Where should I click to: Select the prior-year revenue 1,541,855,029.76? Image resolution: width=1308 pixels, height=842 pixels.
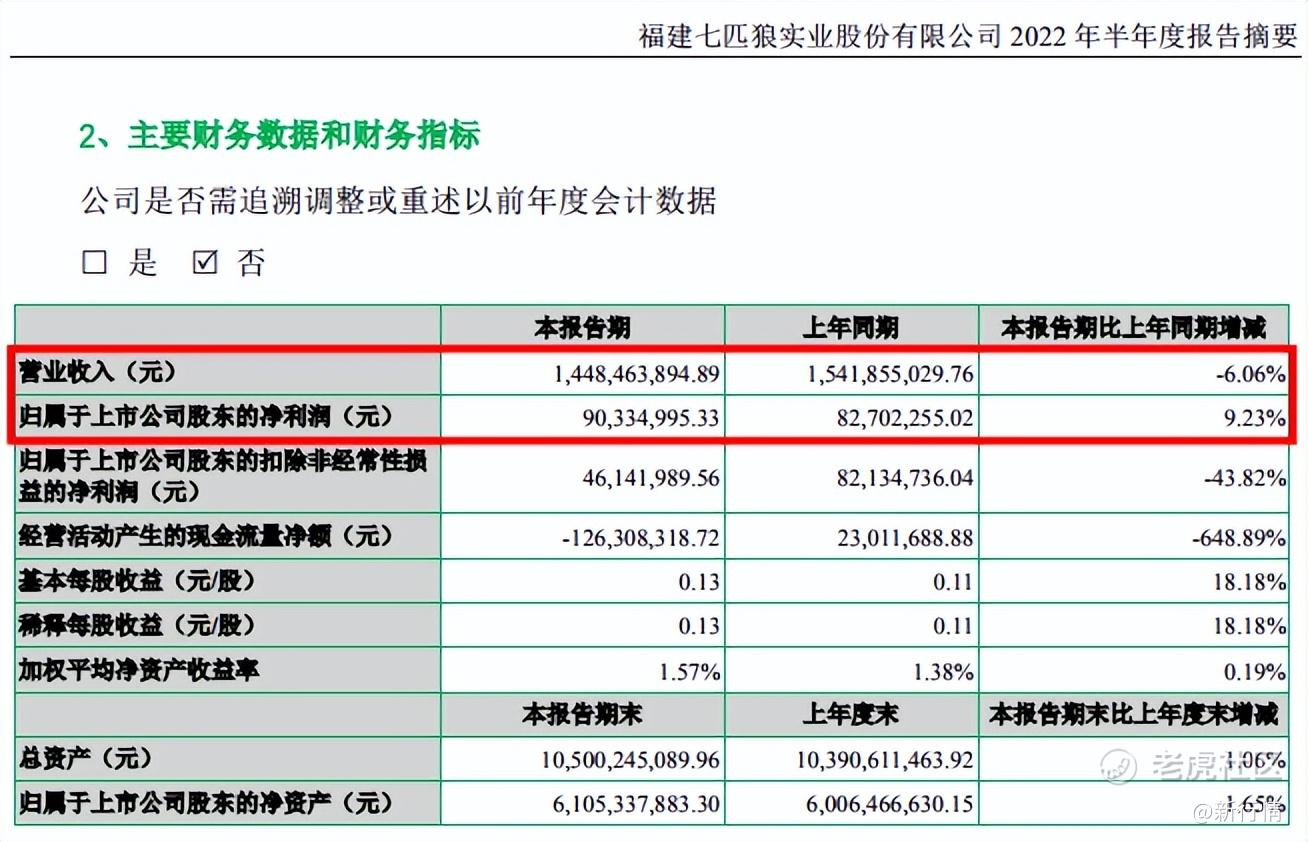point(890,374)
